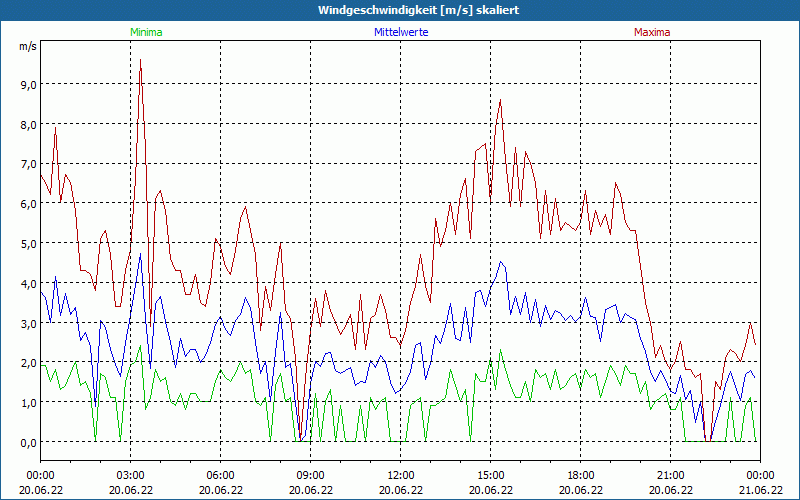Click the blue mean peak after 15:00
The image size is (800, 500).
coord(501,262)
